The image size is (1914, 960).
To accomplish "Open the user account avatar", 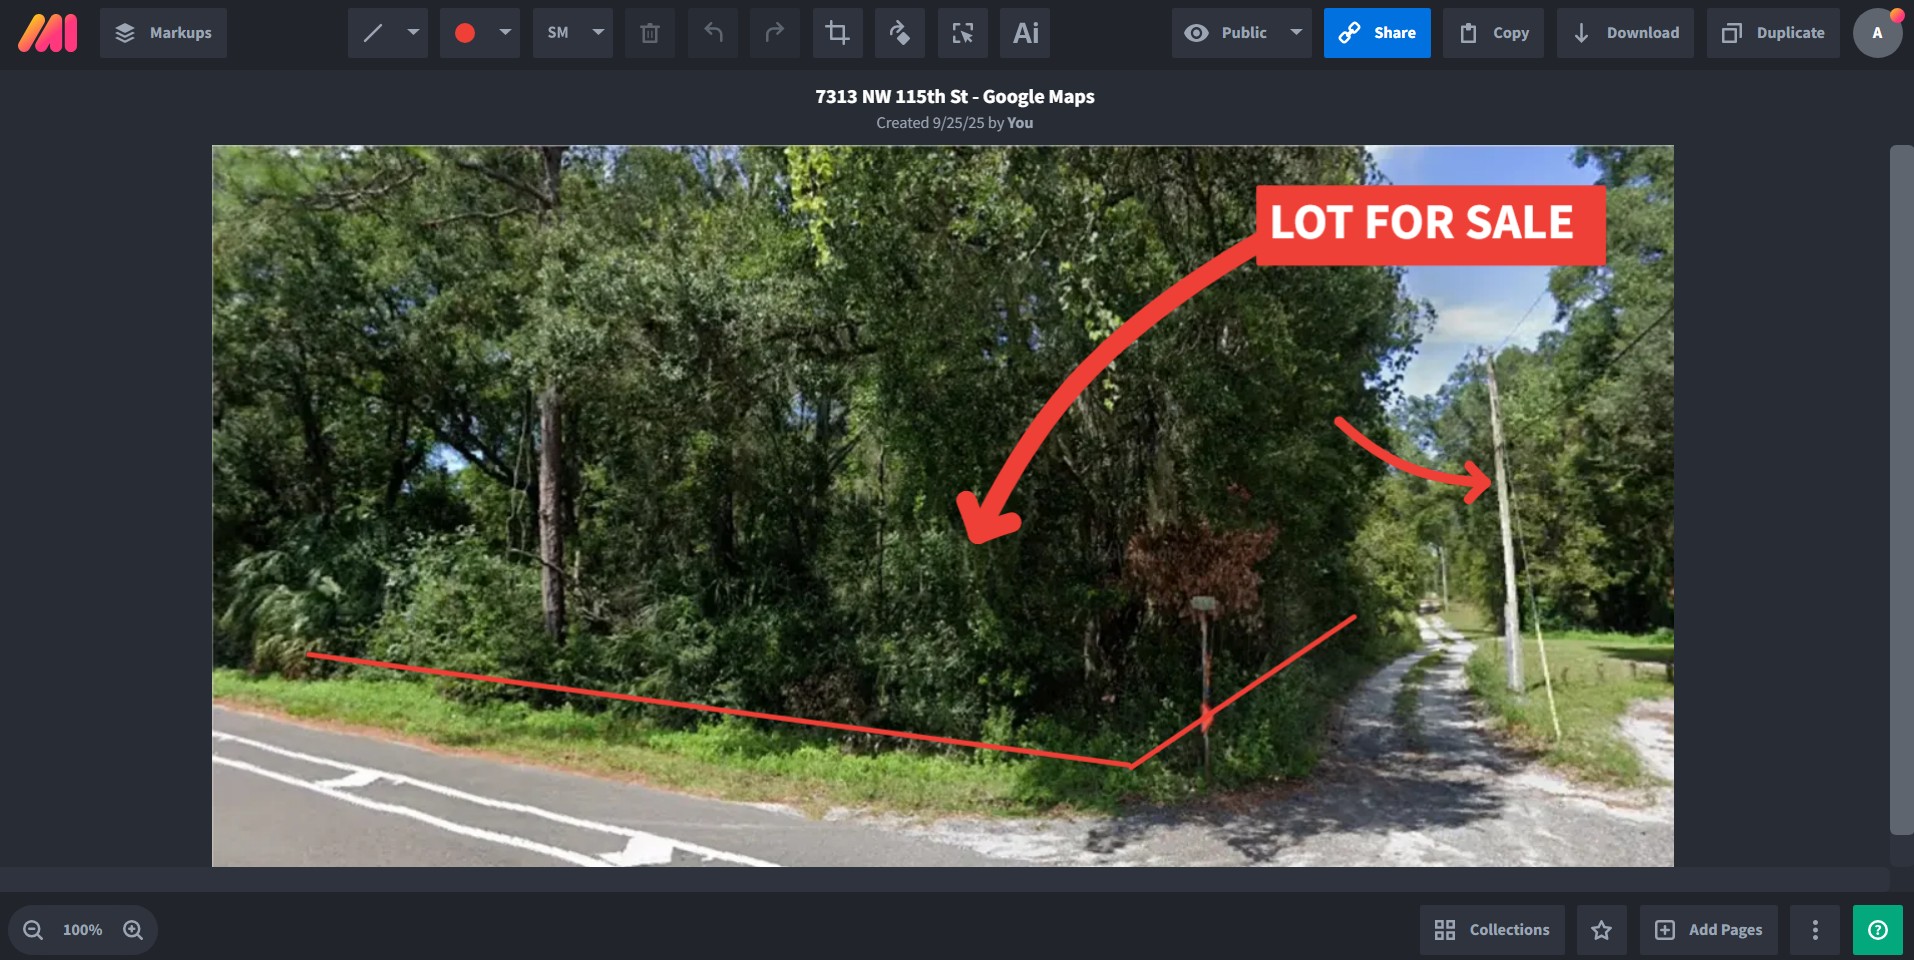I will [x=1877, y=33].
